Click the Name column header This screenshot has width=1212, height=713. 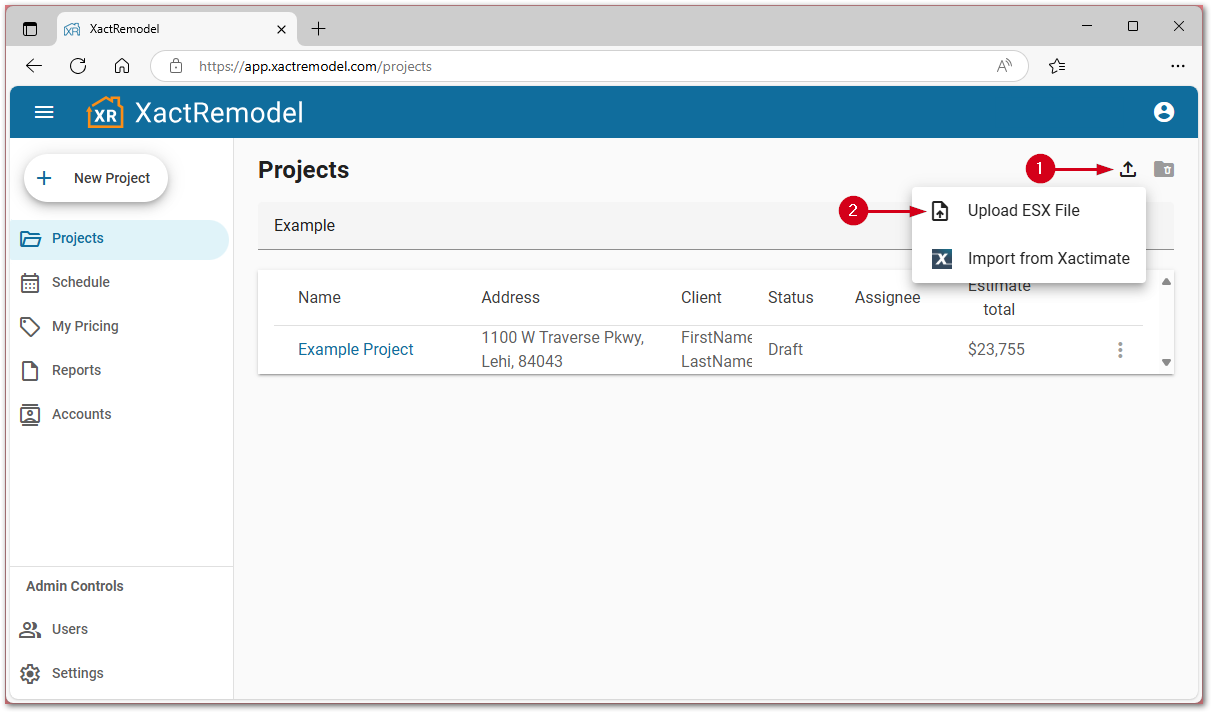(x=319, y=298)
